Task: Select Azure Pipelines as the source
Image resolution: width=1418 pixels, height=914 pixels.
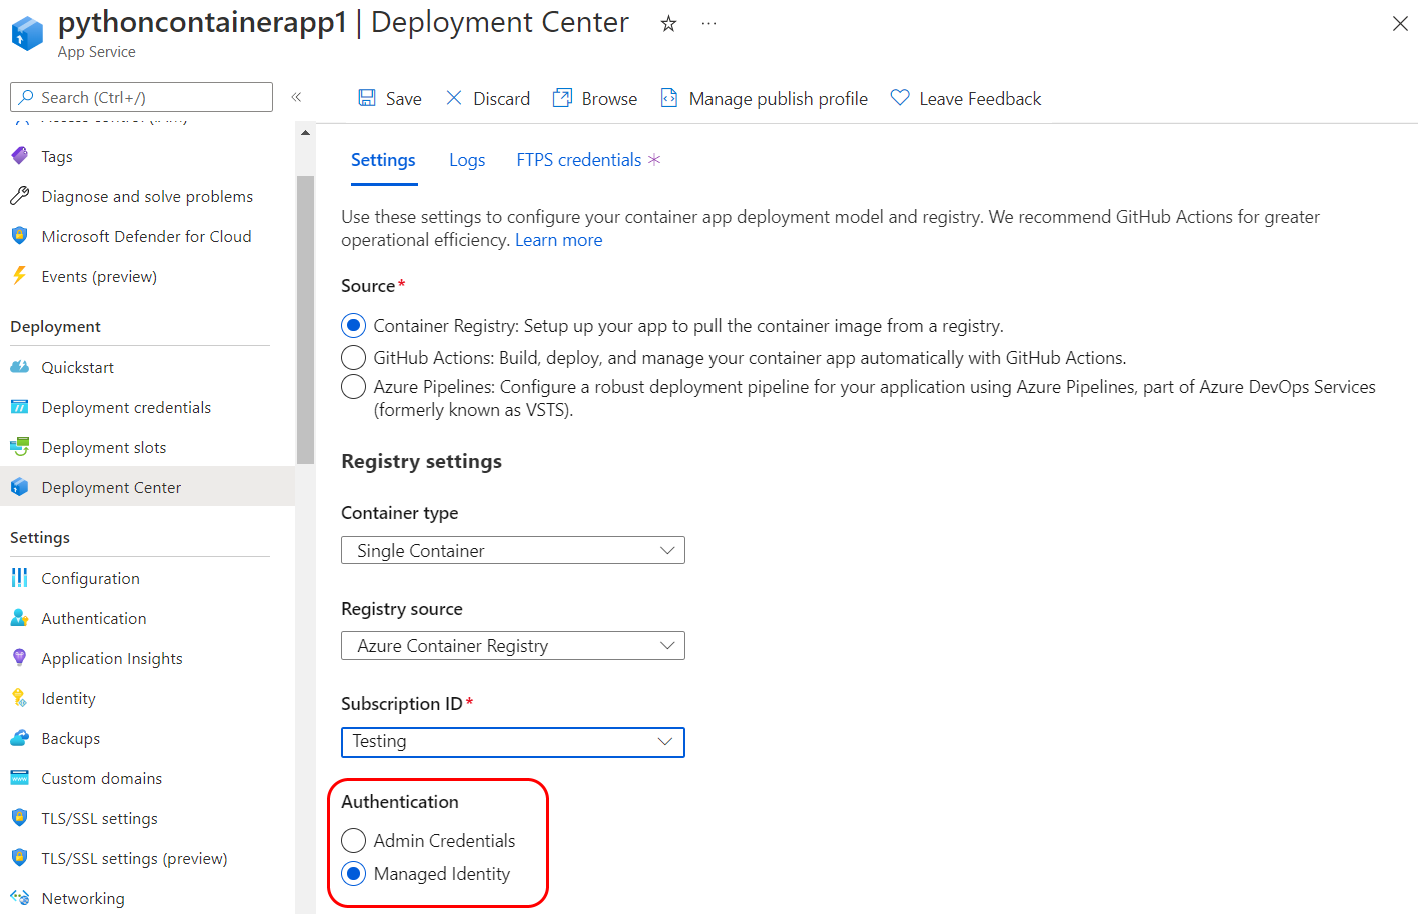Action: click(353, 386)
